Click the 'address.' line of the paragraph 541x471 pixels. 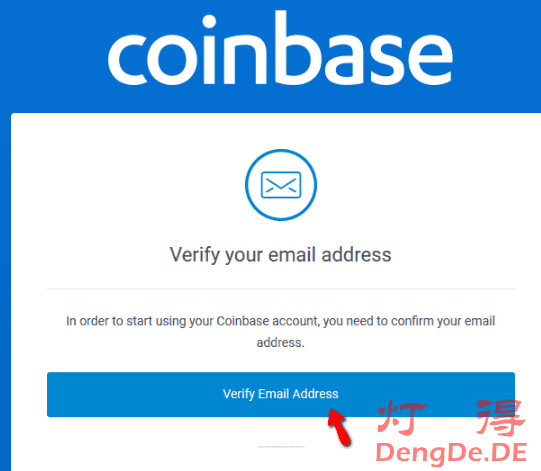[281, 343]
